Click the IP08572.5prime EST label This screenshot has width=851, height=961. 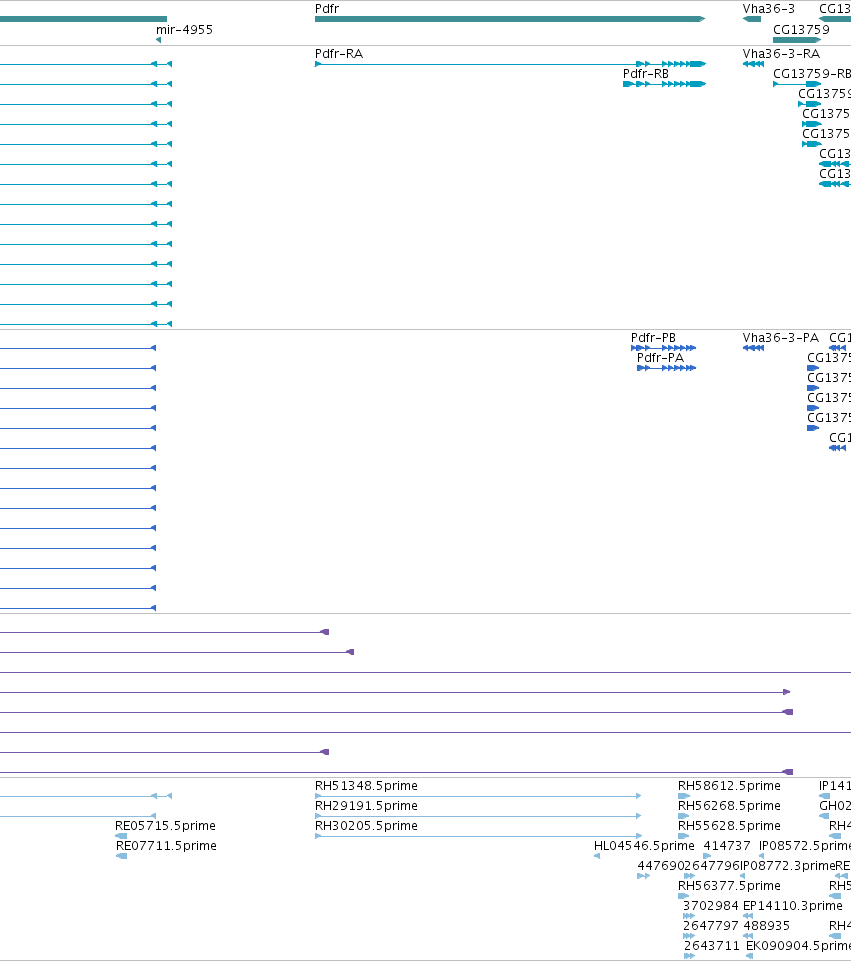click(804, 846)
